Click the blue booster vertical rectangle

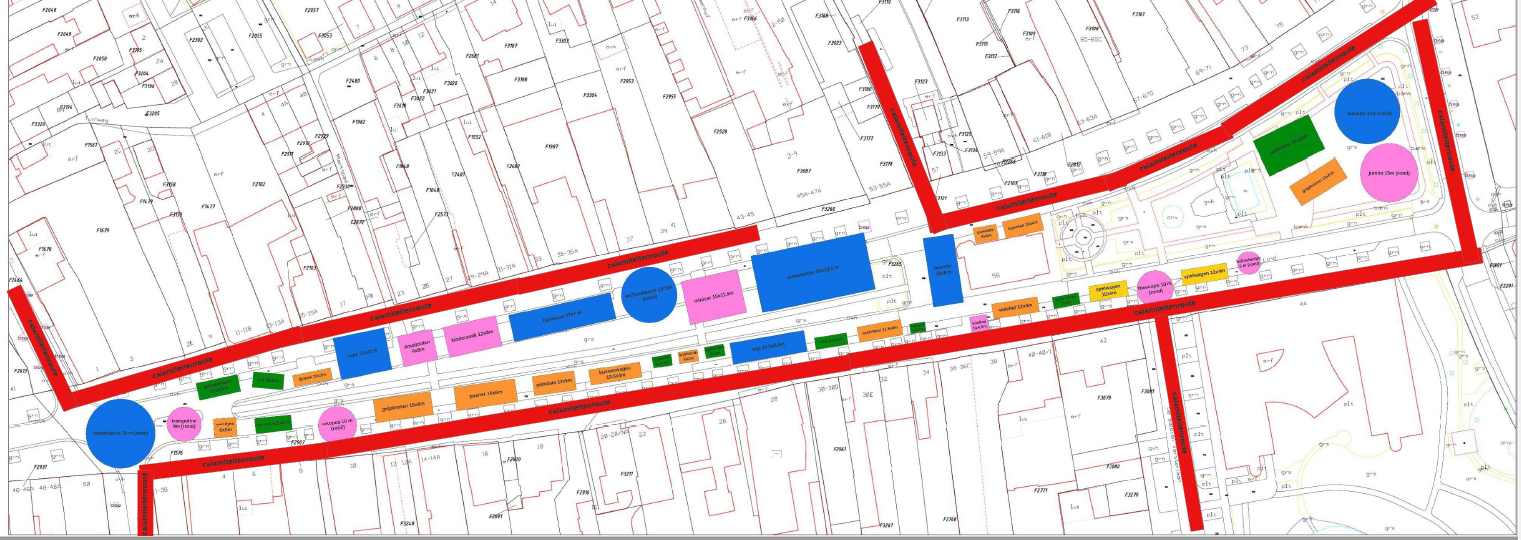click(942, 270)
